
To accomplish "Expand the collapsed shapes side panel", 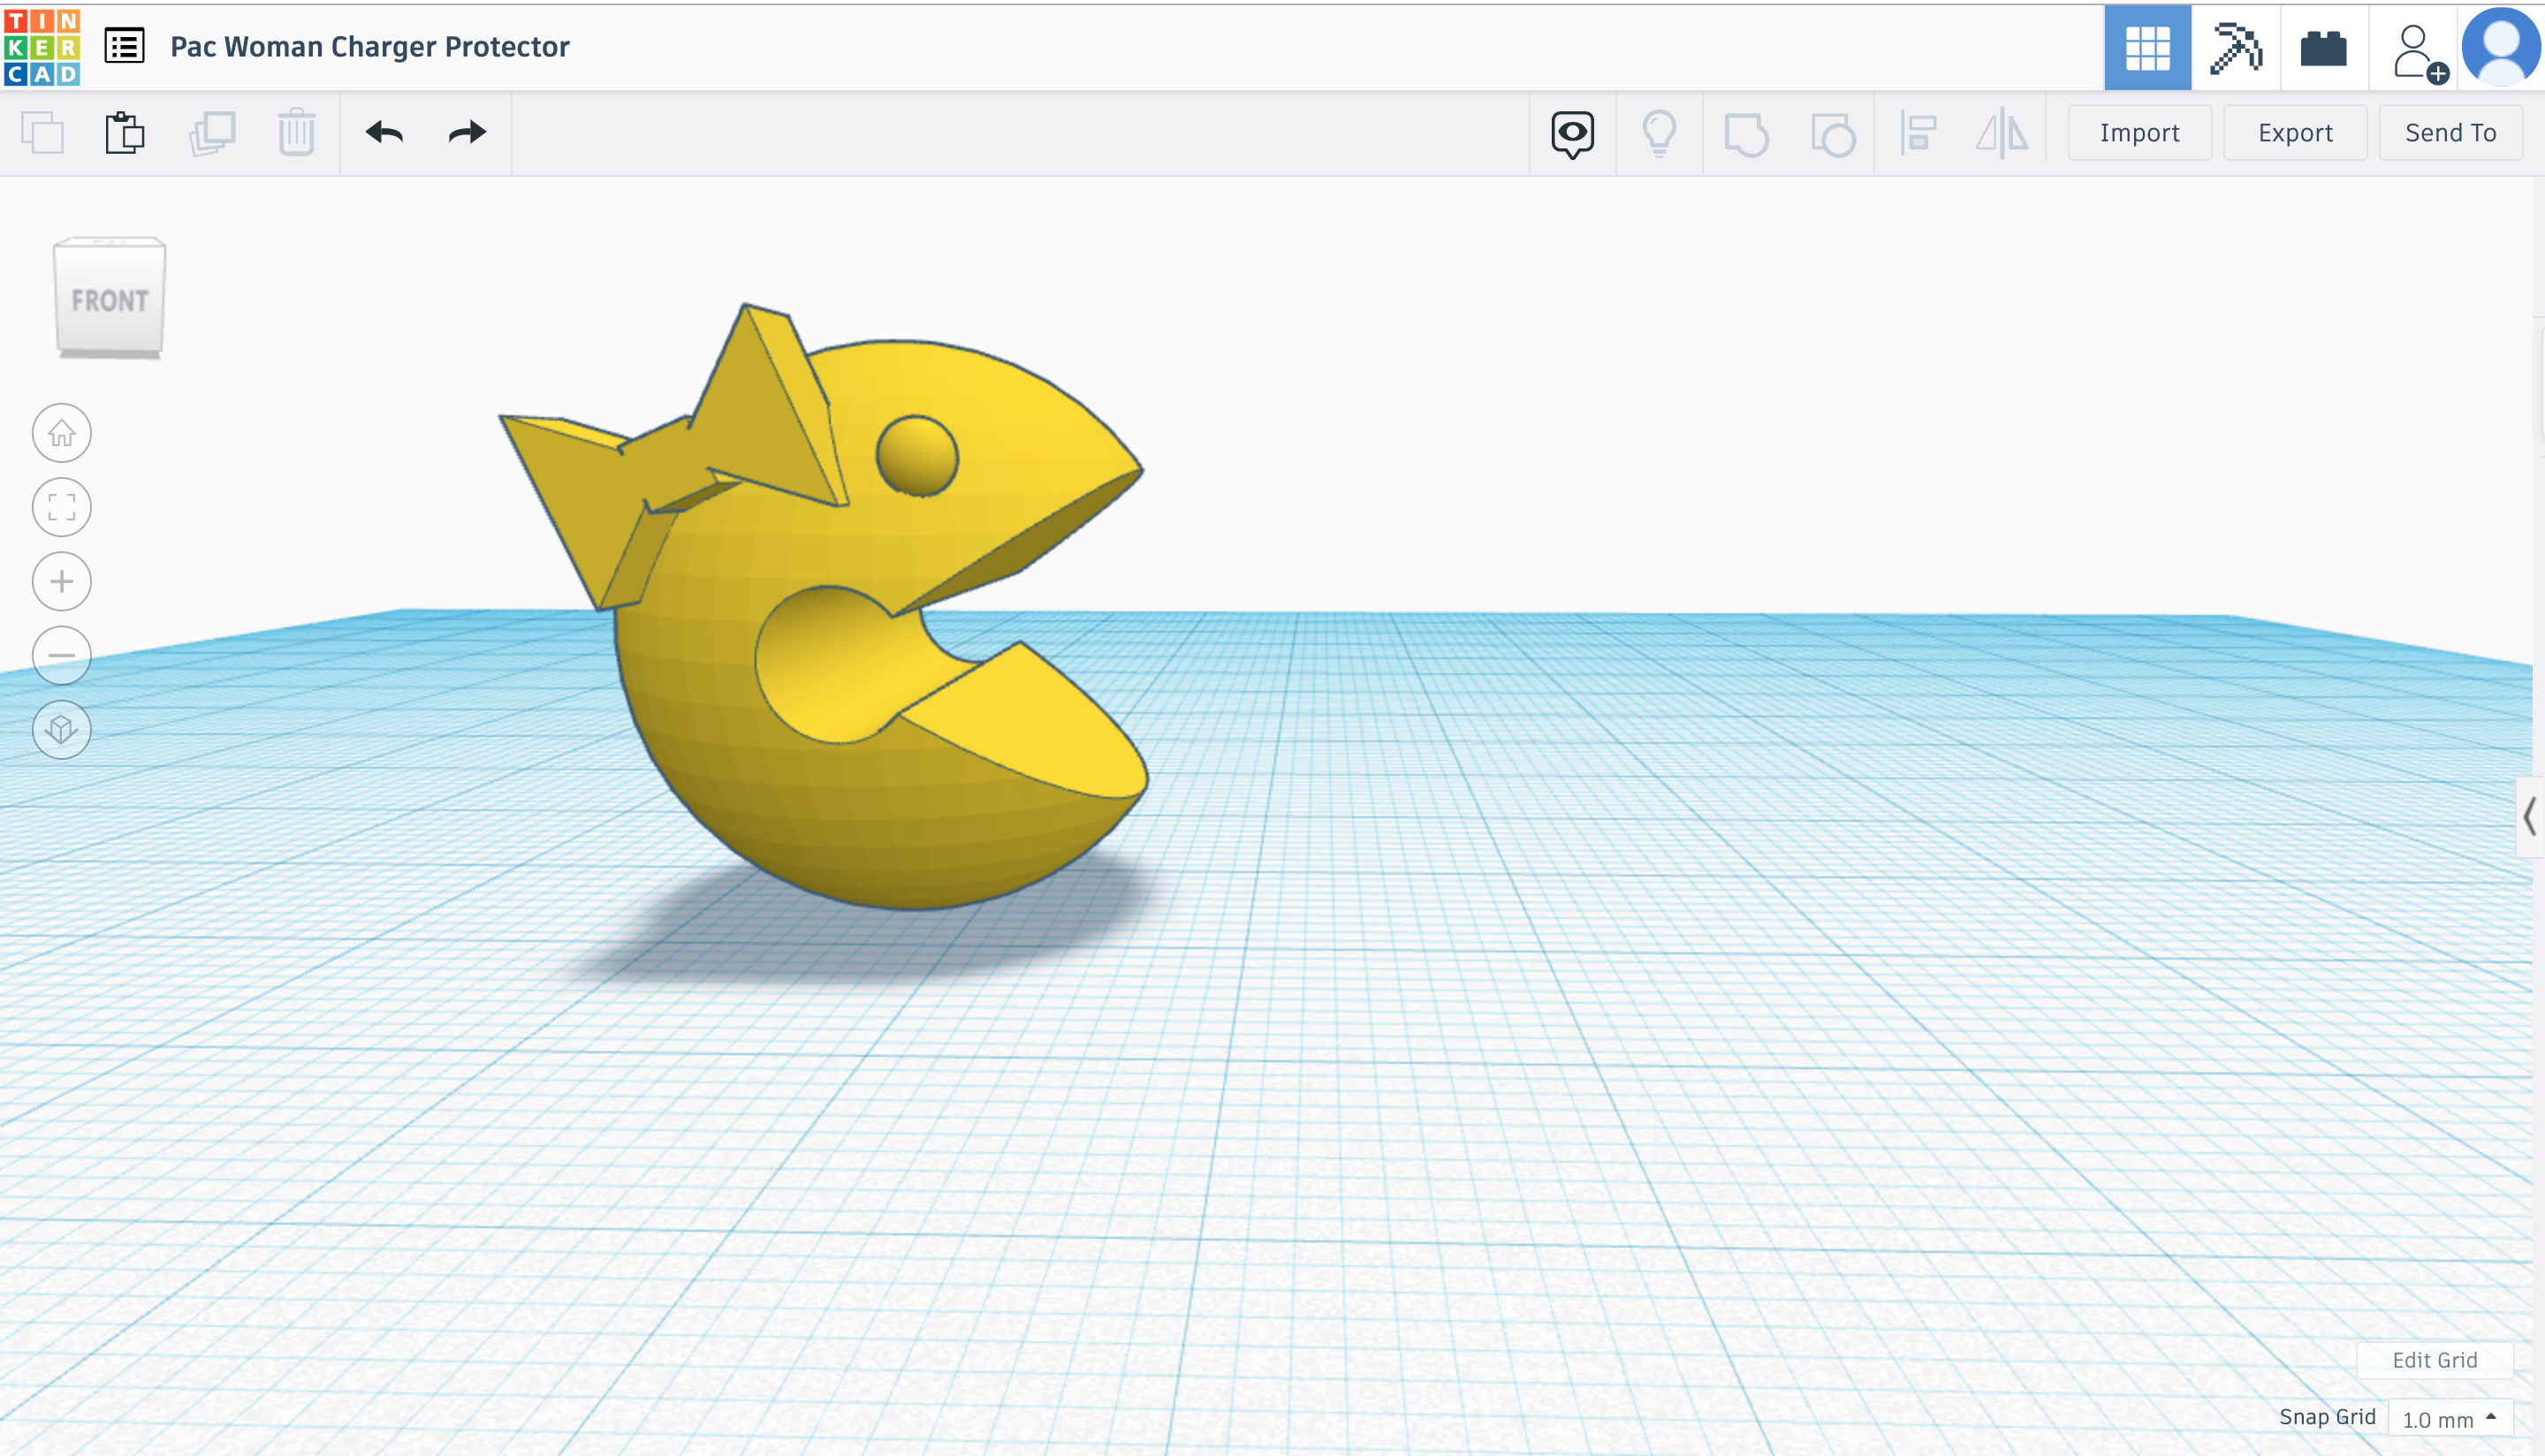I will pyautogui.click(x=2530, y=816).
